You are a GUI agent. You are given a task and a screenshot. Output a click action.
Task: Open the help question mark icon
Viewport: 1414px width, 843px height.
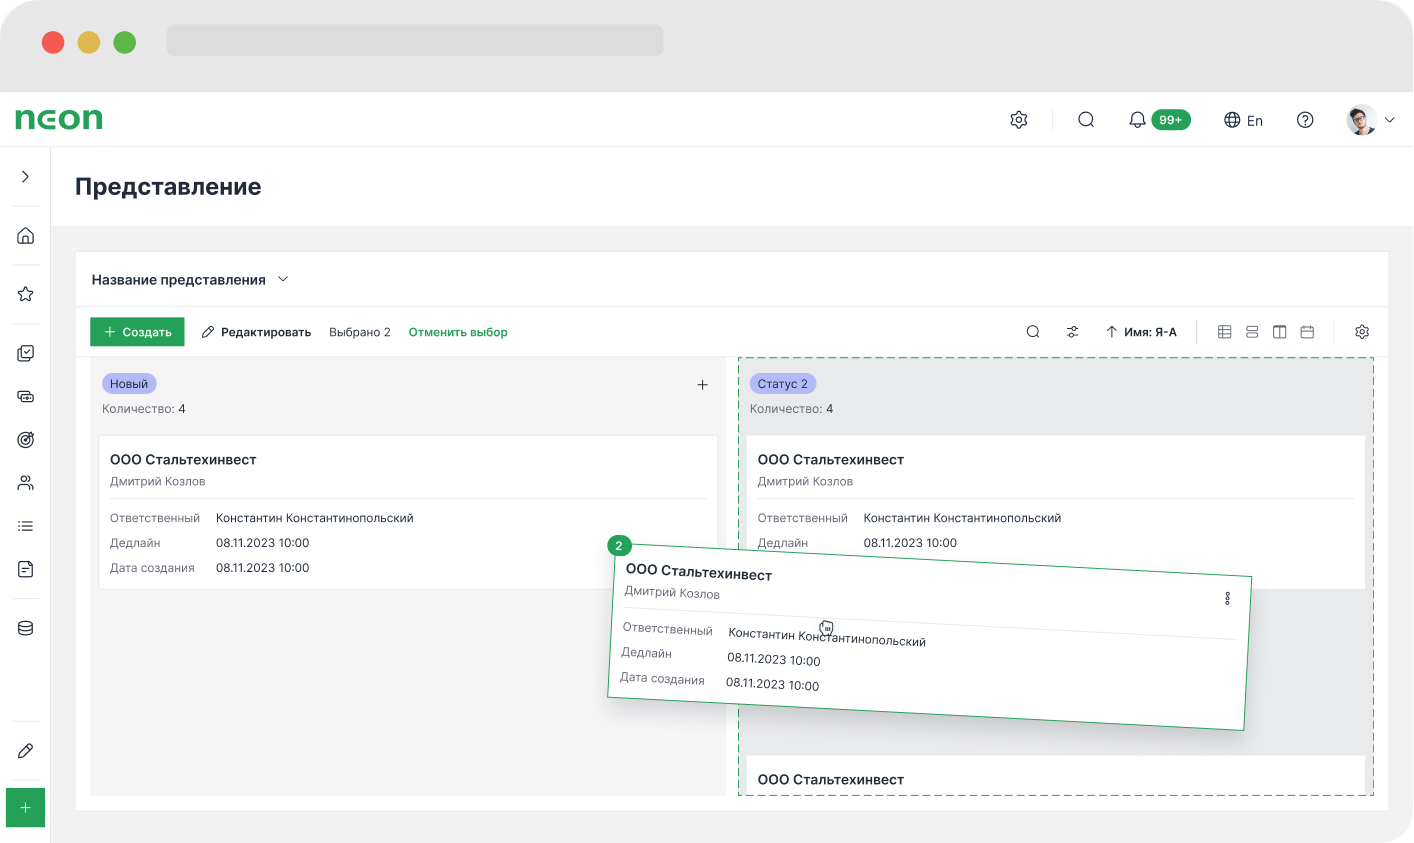(x=1305, y=120)
